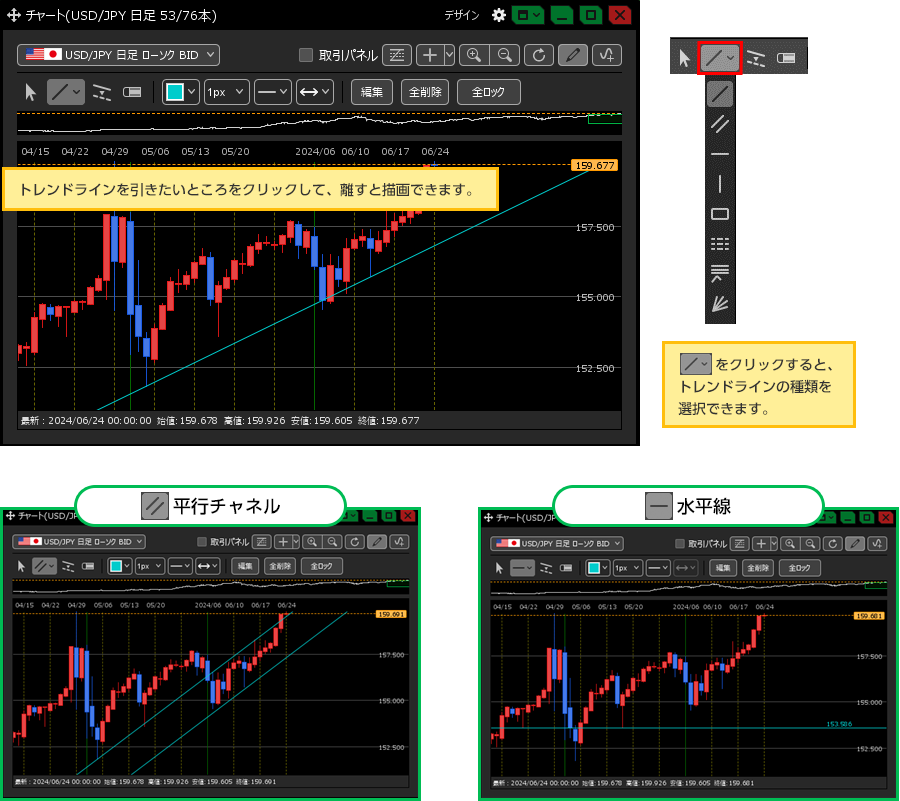This screenshot has width=900, height=801.
Task: Choose the rectangle shape option in the tool list
Action: pos(720,214)
